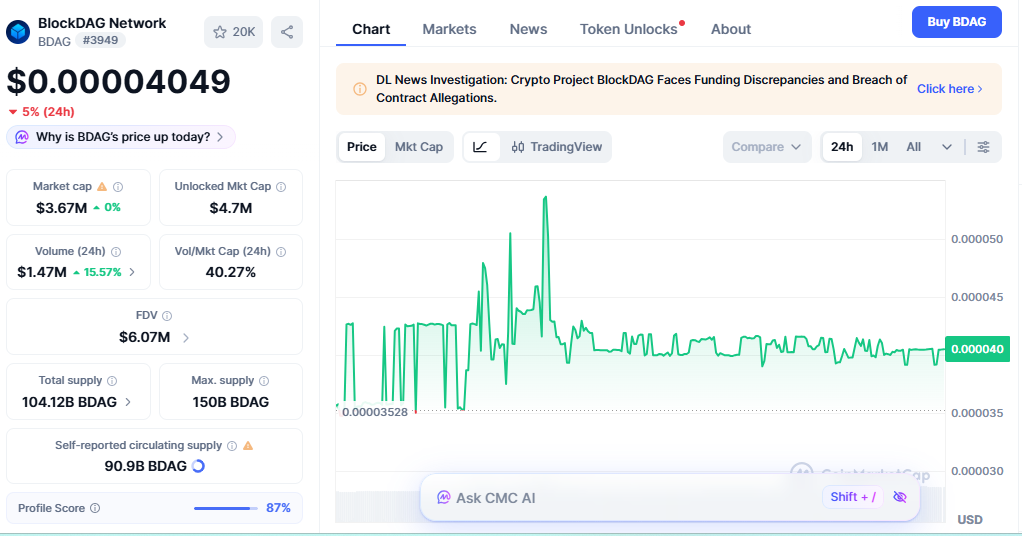Click the circulating supply progress ring icon
The image size is (1022, 536).
coord(199,466)
